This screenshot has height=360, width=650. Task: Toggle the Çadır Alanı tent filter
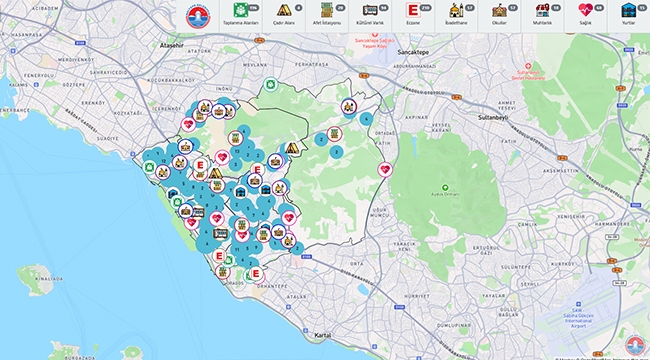[x=284, y=16]
